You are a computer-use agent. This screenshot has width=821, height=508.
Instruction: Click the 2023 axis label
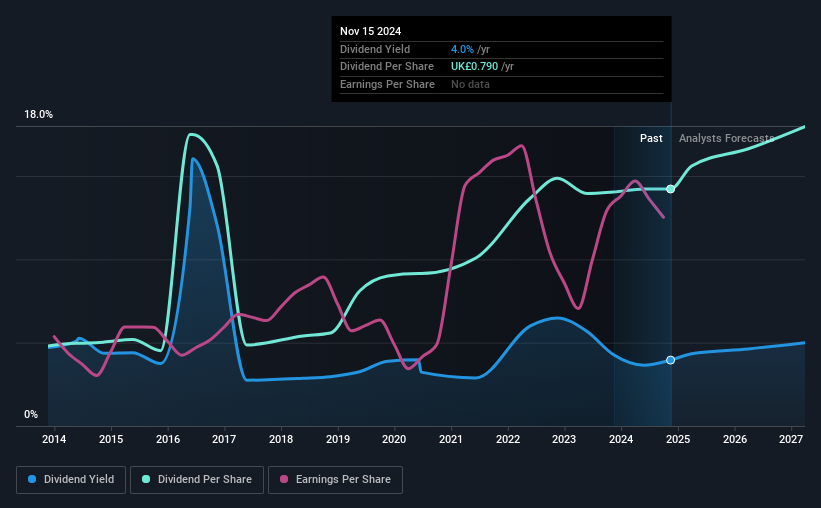pos(564,439)
